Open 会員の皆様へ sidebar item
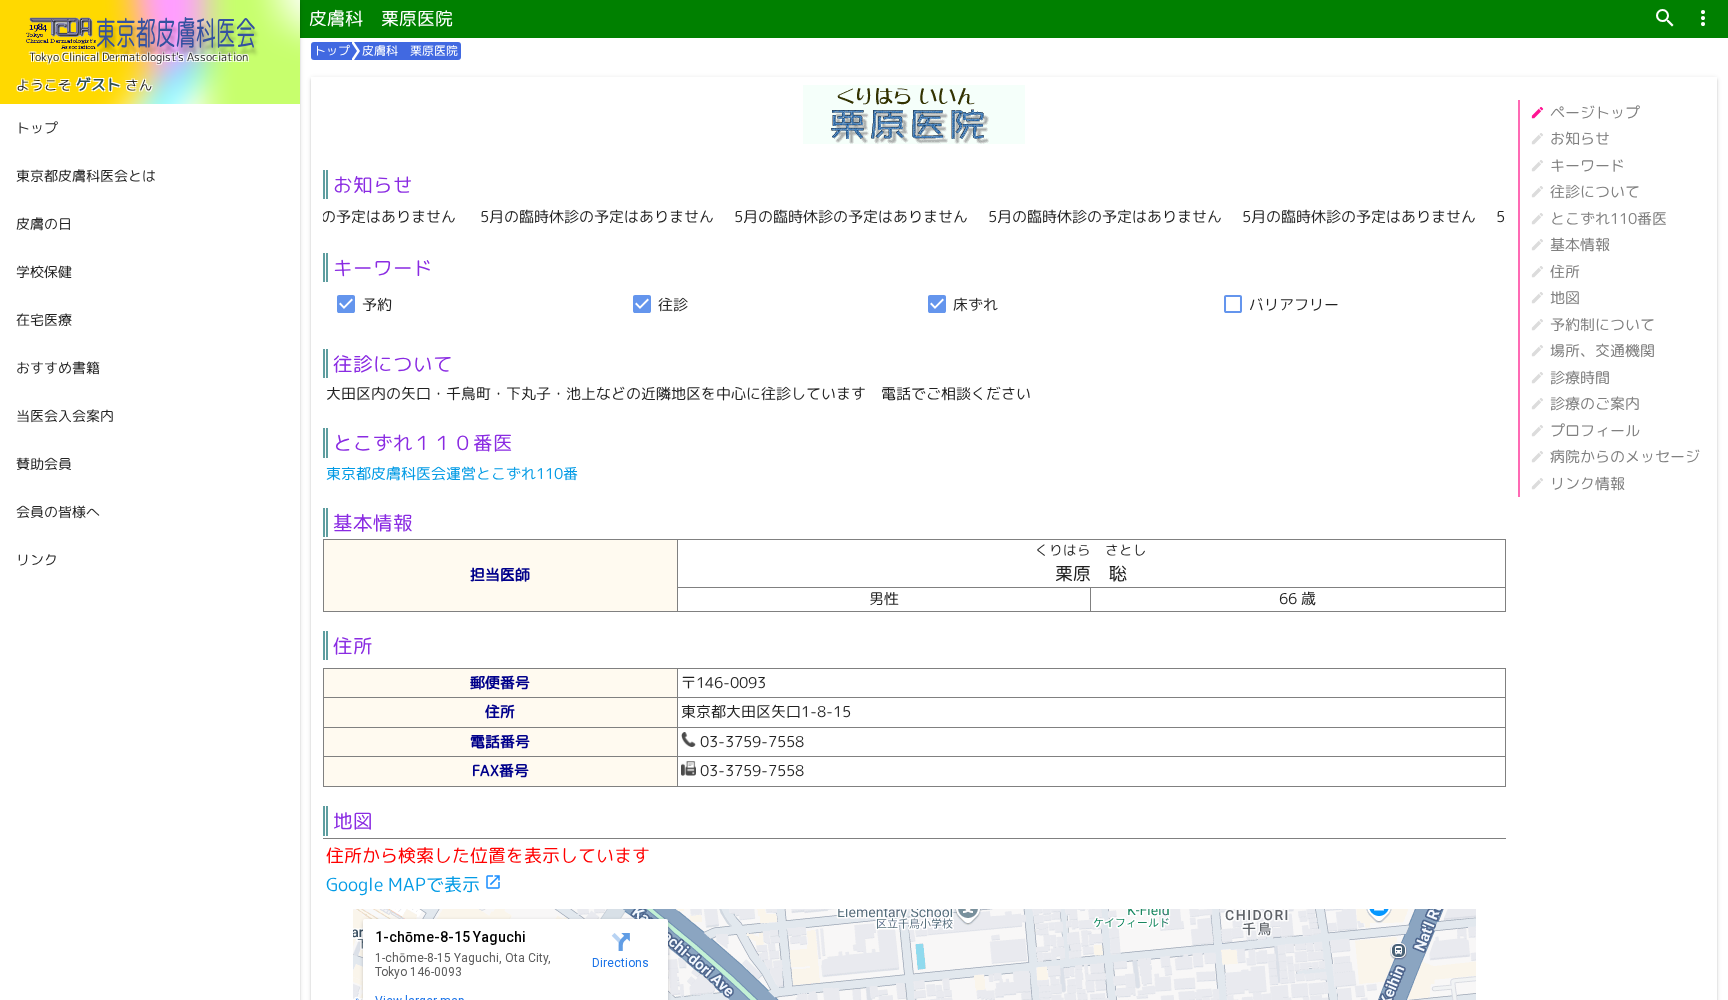1728x1000 pixels. tap(150, 512)
